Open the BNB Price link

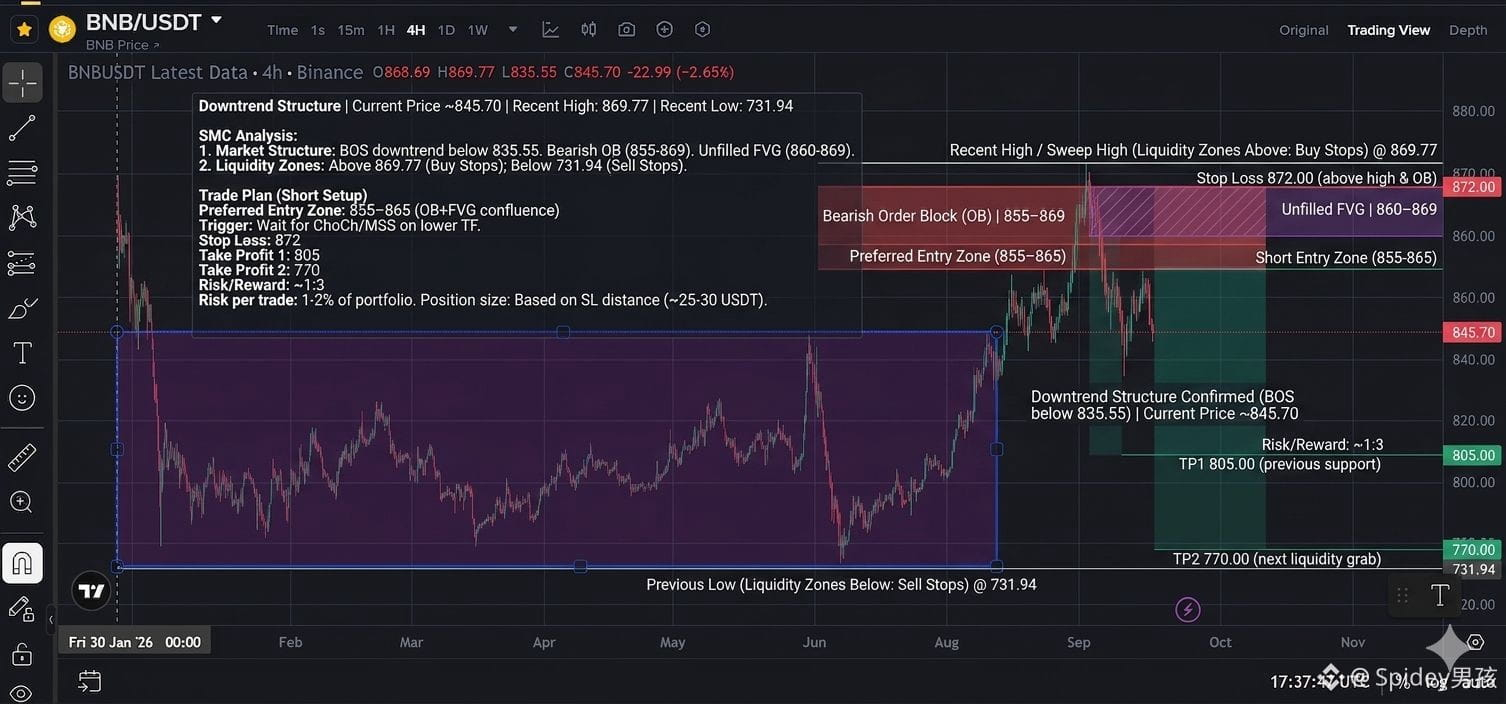coord(122,45)
